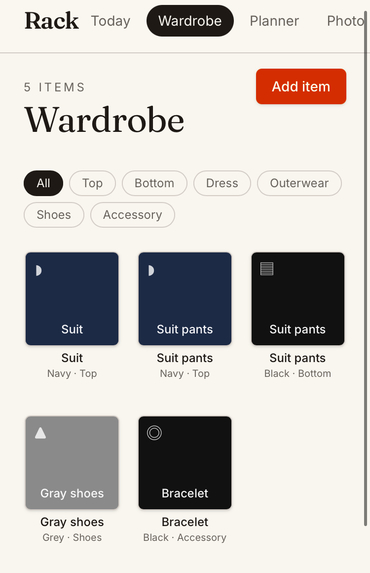Open the navy Suit item thumbnail

[x=72, y=299]
